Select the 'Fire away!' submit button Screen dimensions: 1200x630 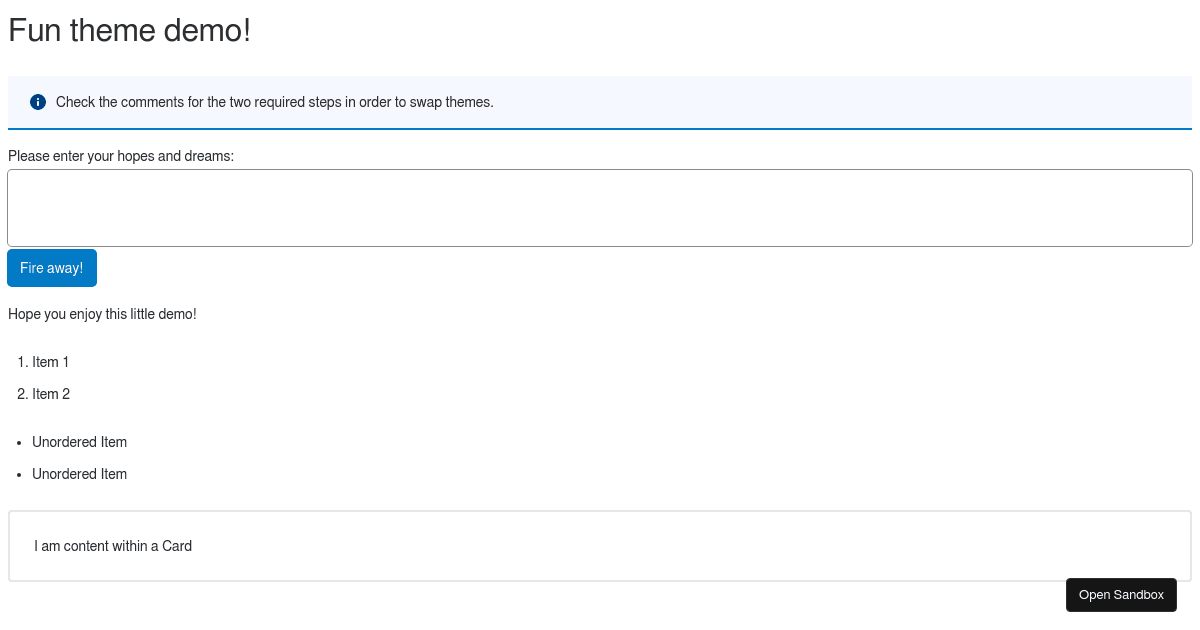pyautogui.click(x=51, y=268)
